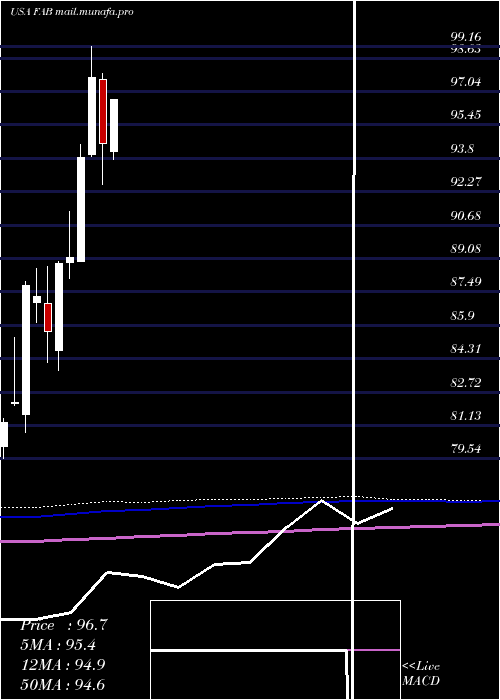Screen dimensions: 500x700
Task: Click the 89.08 price axis label
Action: [466, 249]
